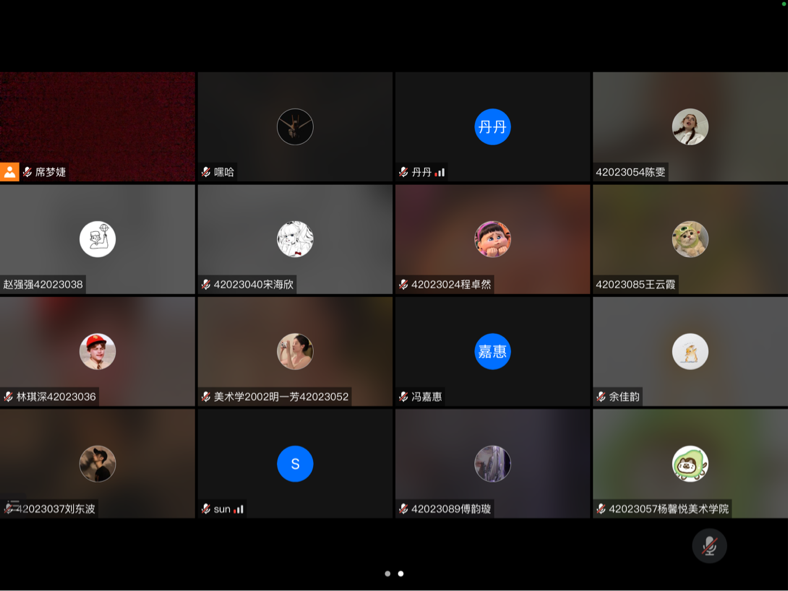The height and width of the screenshot is (591, 788).
Task: Select the name label 42023024程卓然
Action: coord(451,284)
